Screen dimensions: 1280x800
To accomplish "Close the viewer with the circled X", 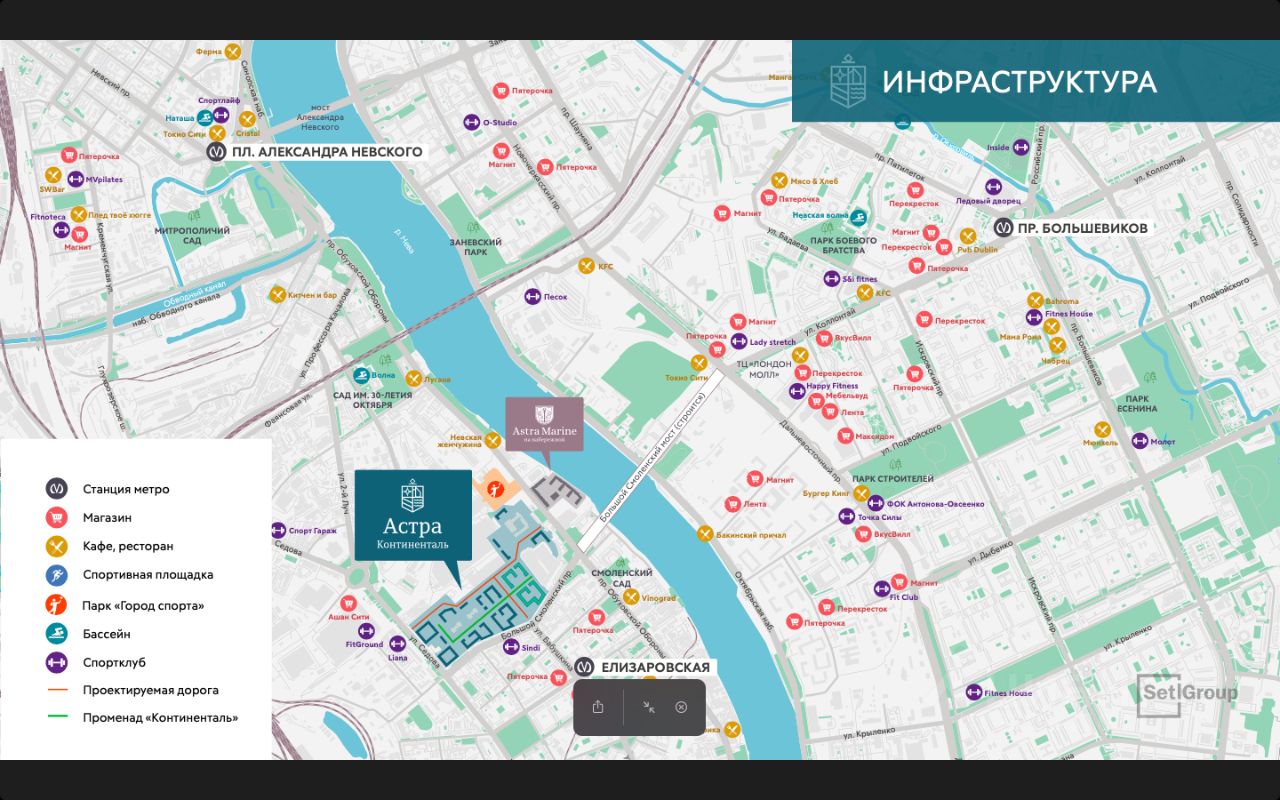I will pyautogui.click(x=681, y=707).
